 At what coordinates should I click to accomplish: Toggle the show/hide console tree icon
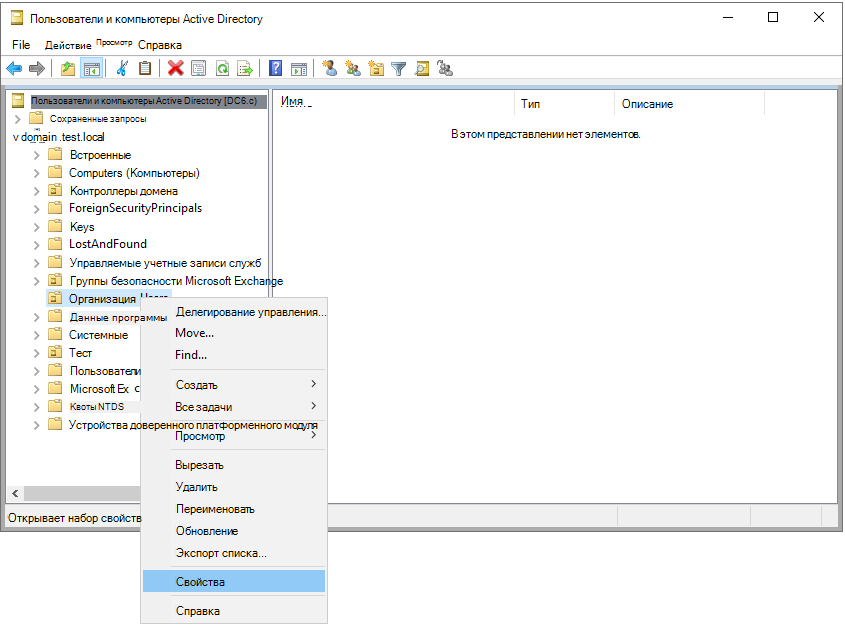coord(92,68)
